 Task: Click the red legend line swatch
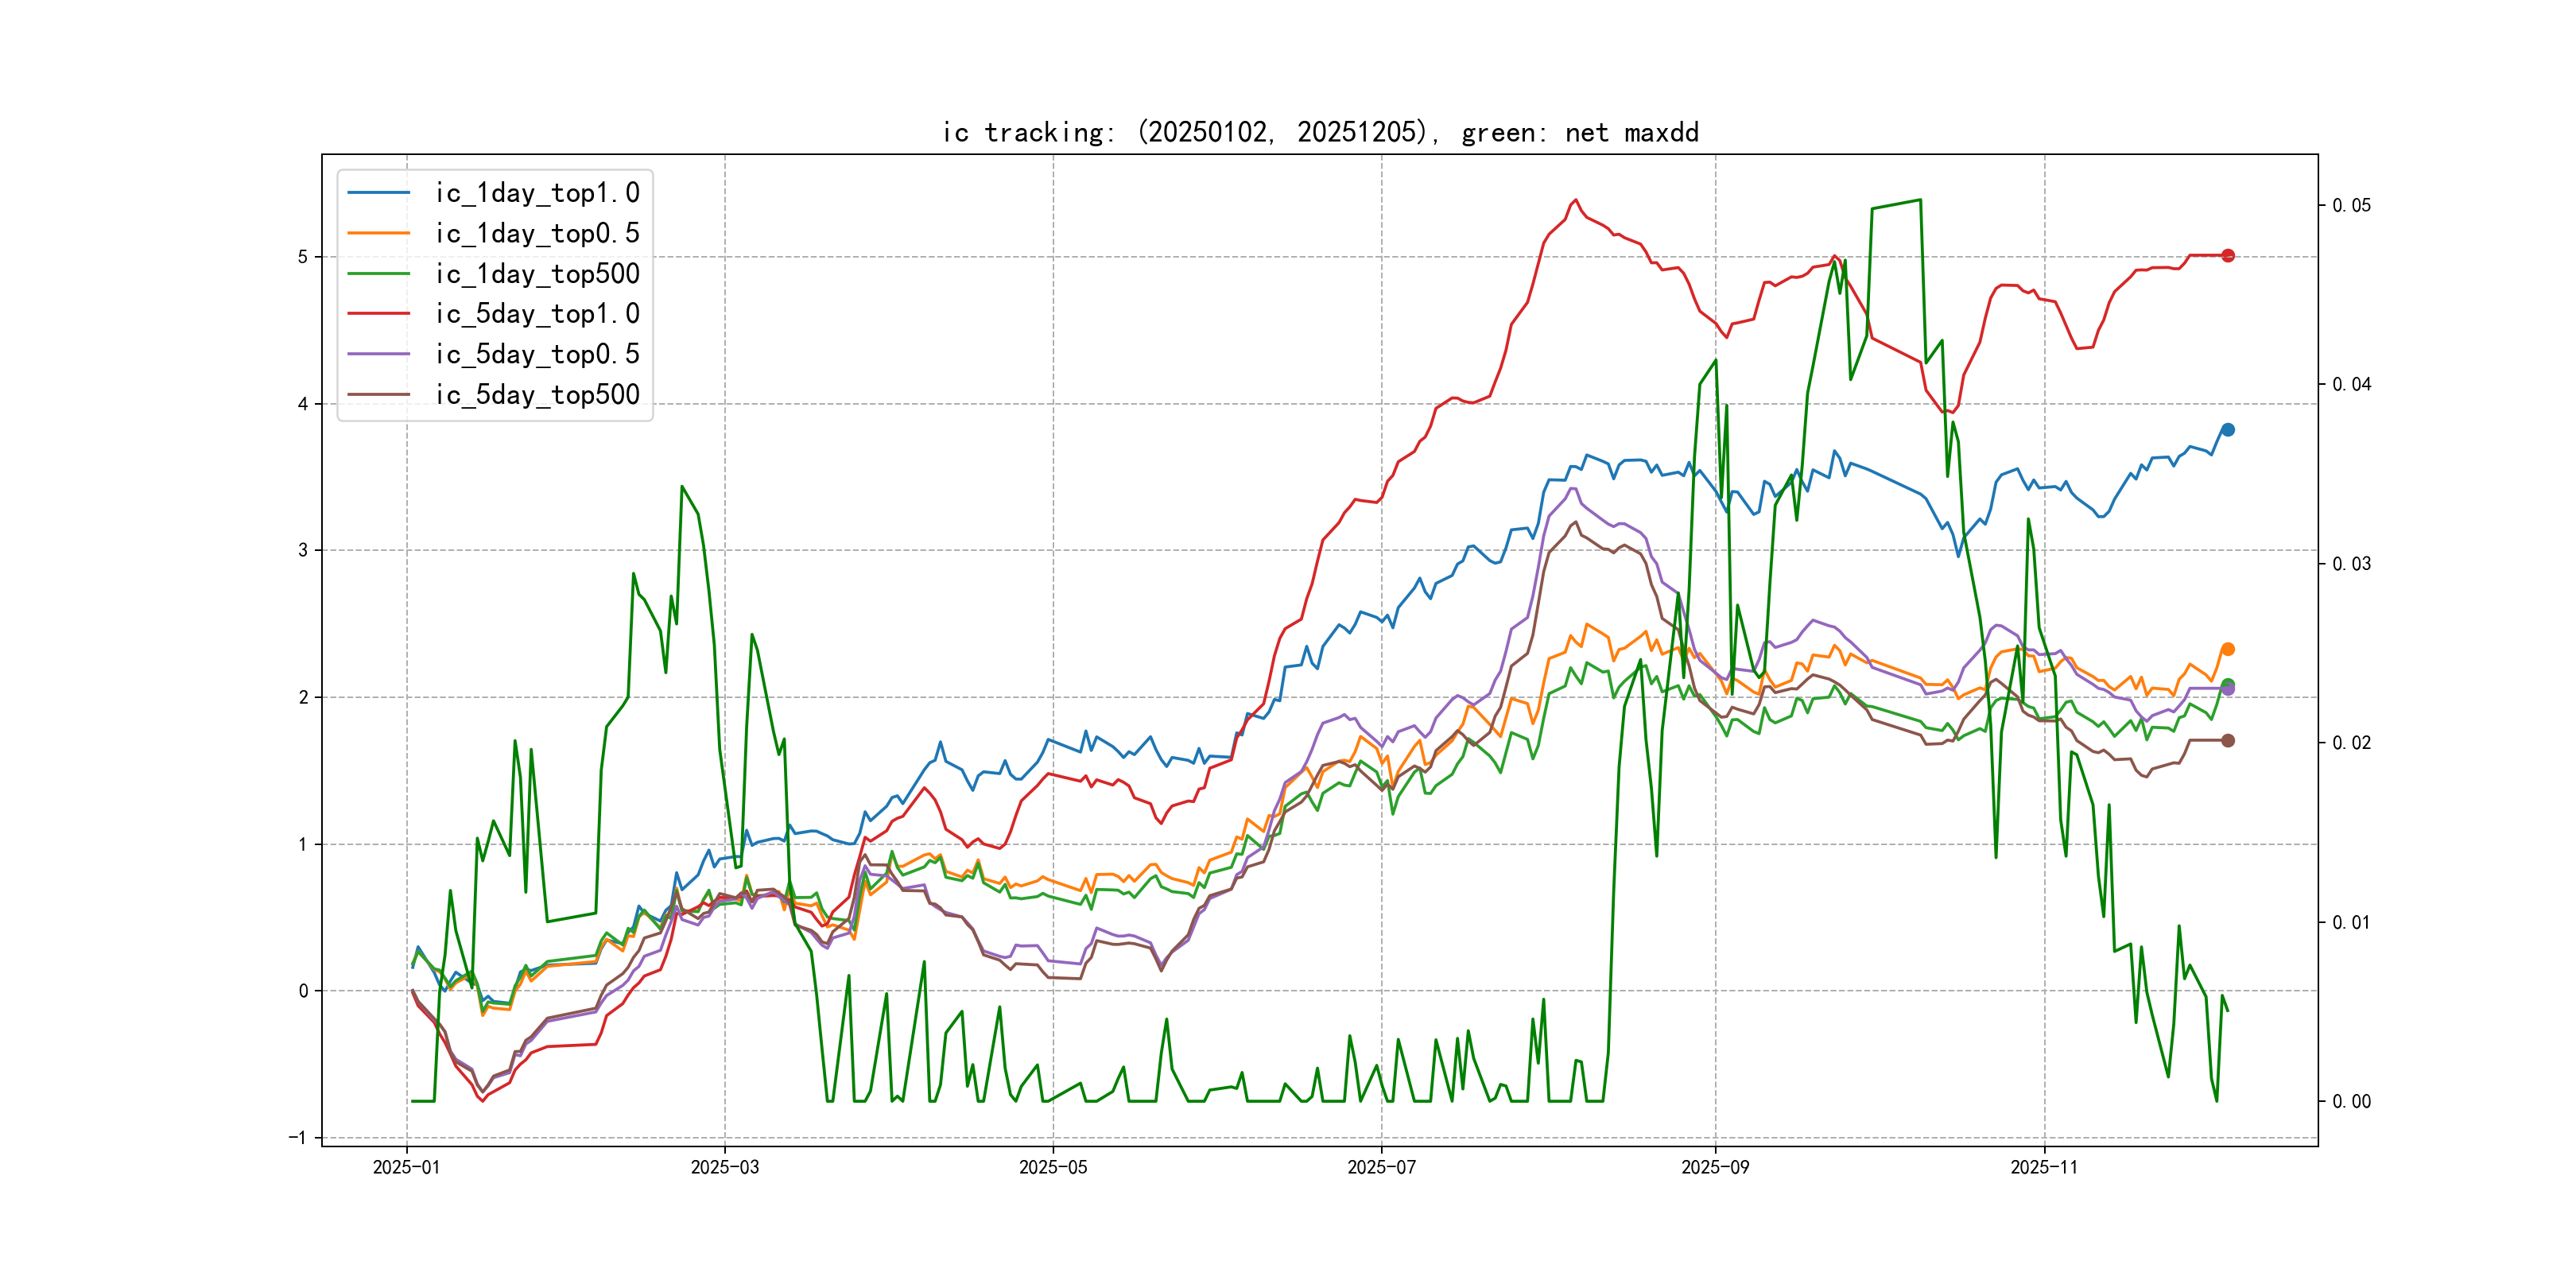point(379,314)
